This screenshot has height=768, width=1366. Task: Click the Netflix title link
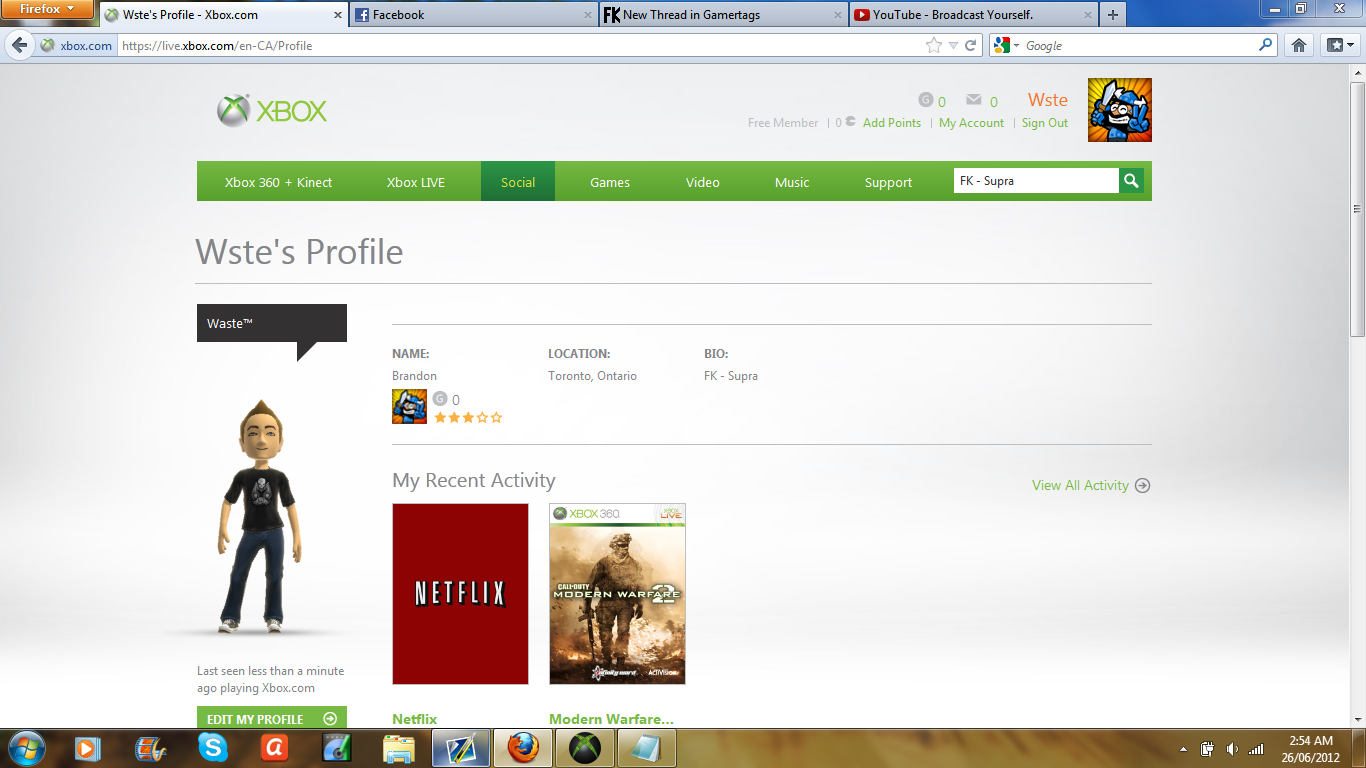415,719
